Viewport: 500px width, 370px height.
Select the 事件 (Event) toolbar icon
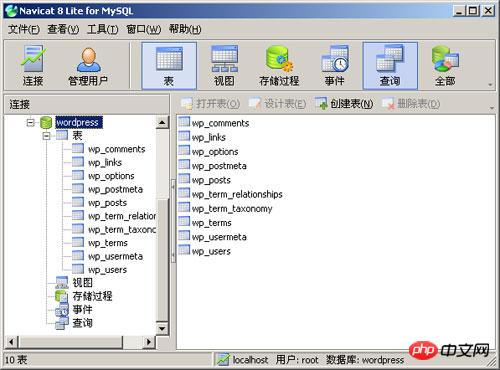coord(335,66)
